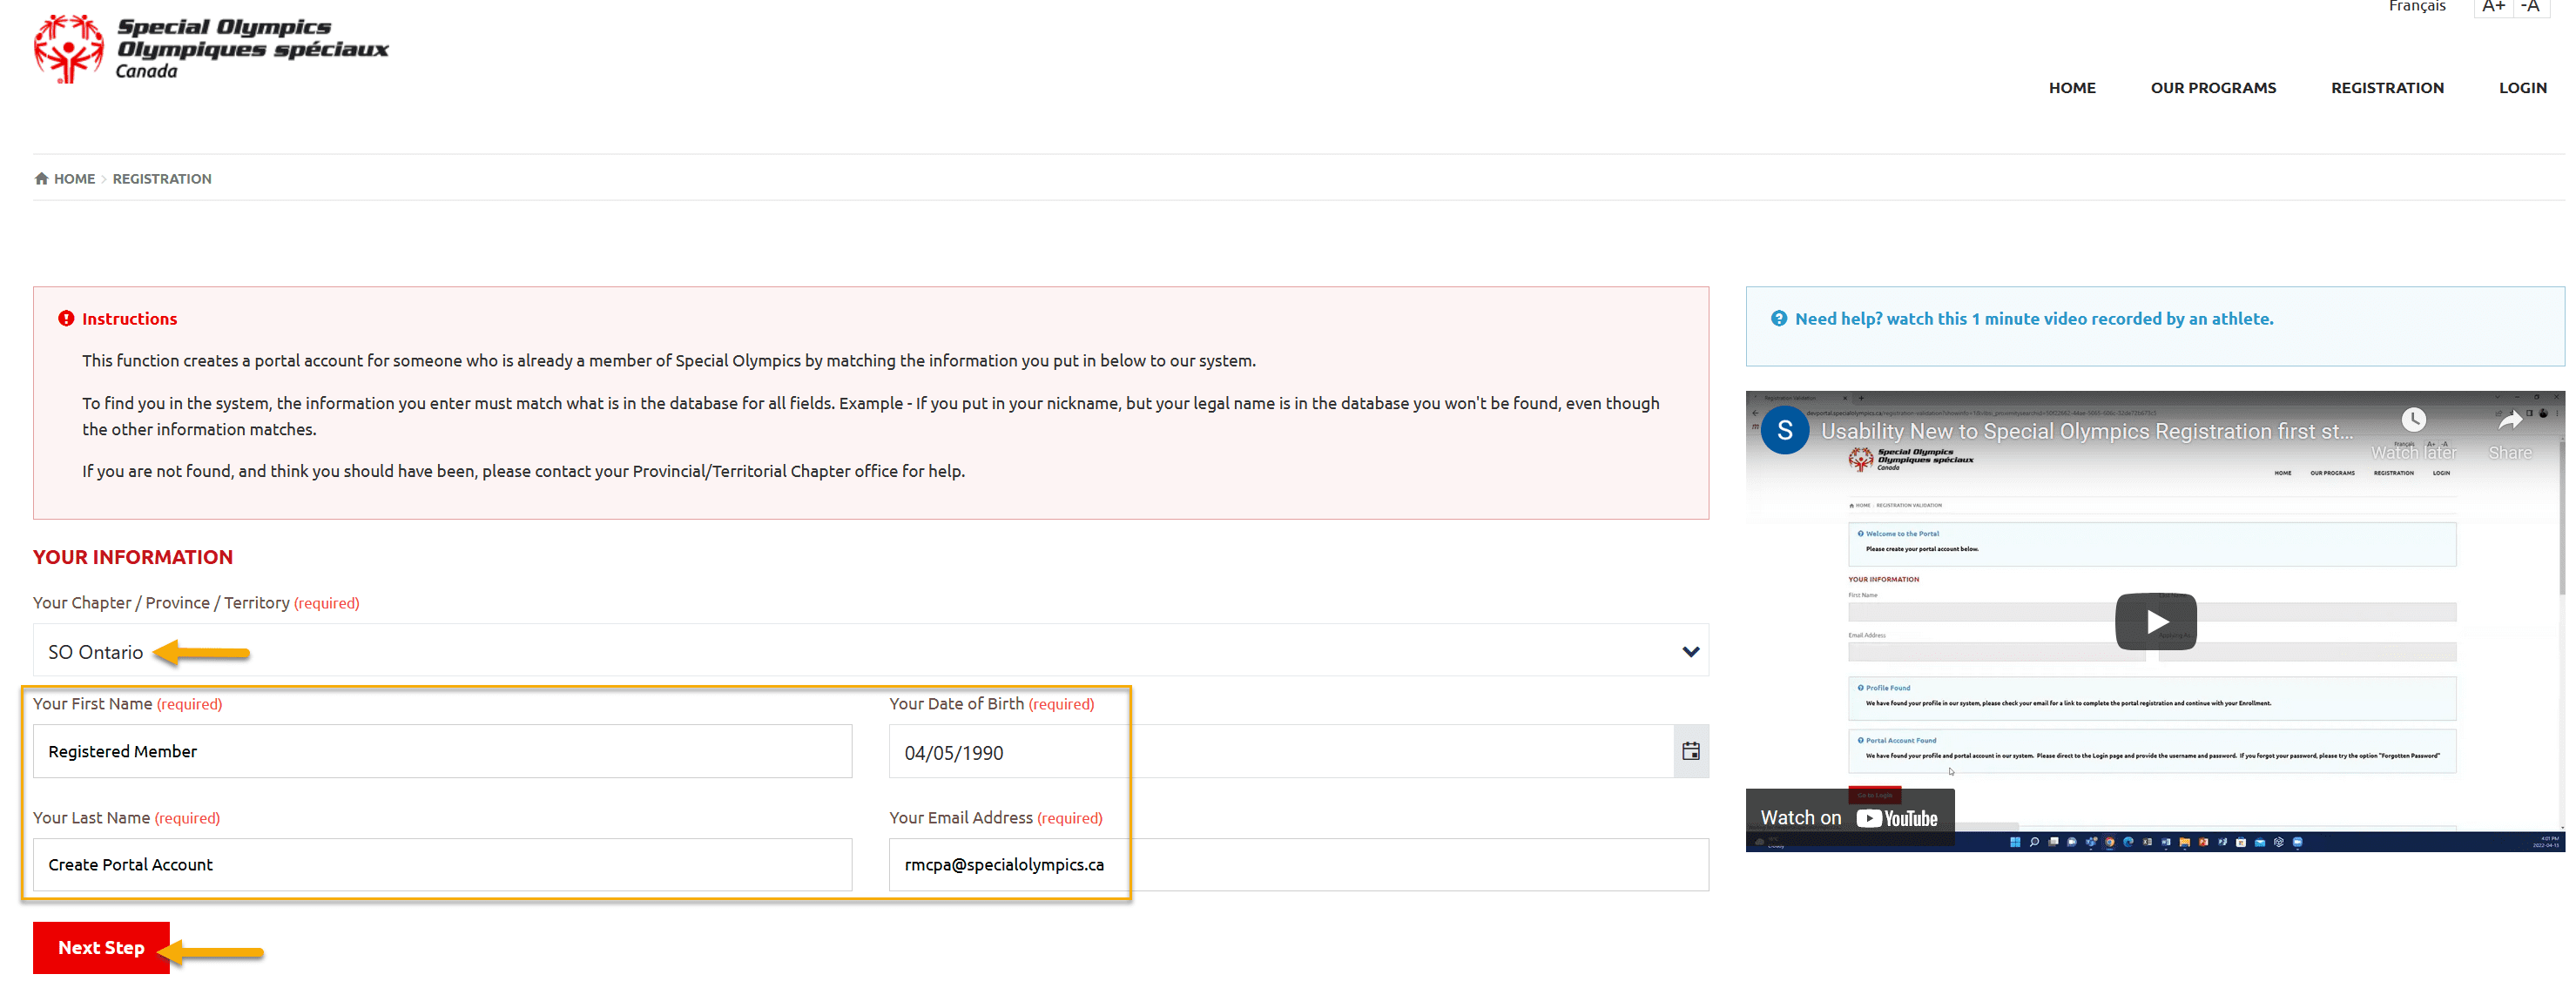
Task: Increase font size with A+ button
Action: pos(2492,8)
